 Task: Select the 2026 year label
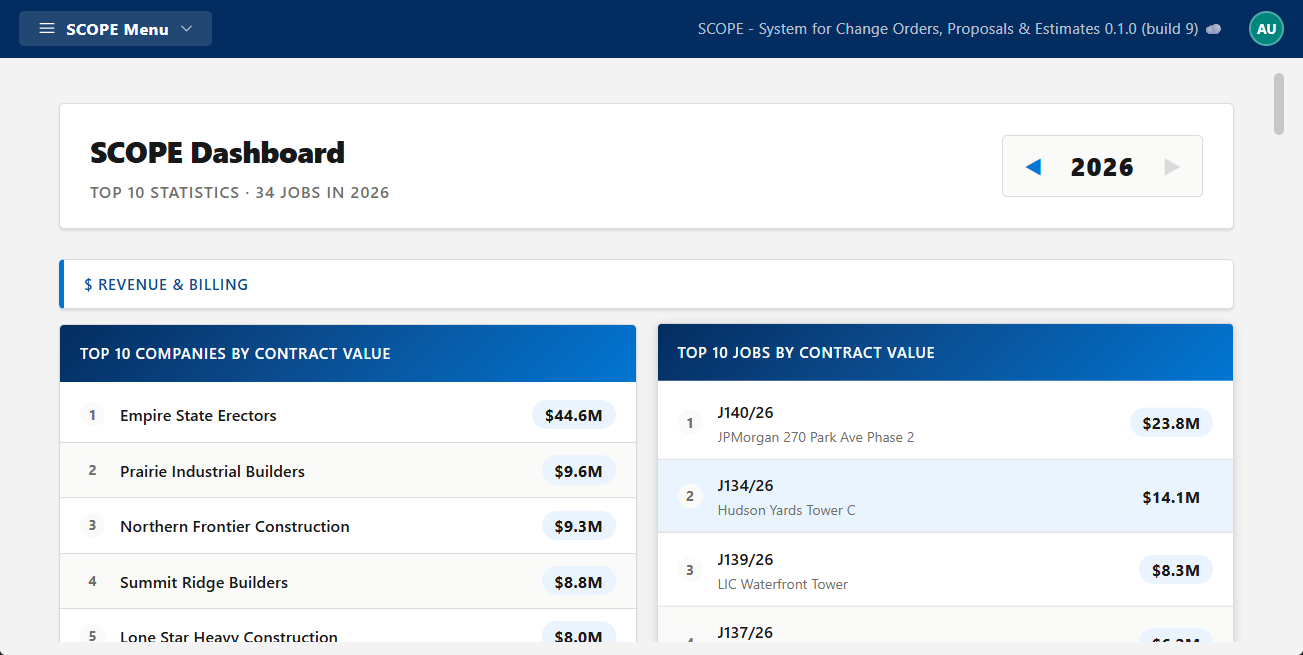[x=1101, y=166]
